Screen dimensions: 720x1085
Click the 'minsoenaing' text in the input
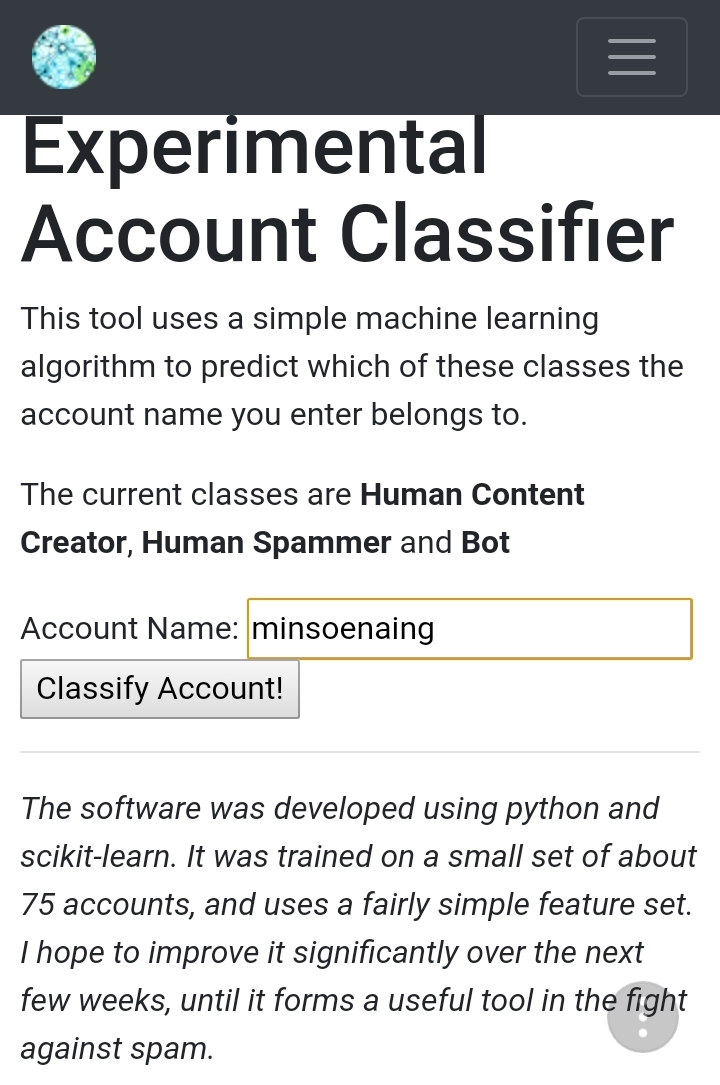(343, 629)
